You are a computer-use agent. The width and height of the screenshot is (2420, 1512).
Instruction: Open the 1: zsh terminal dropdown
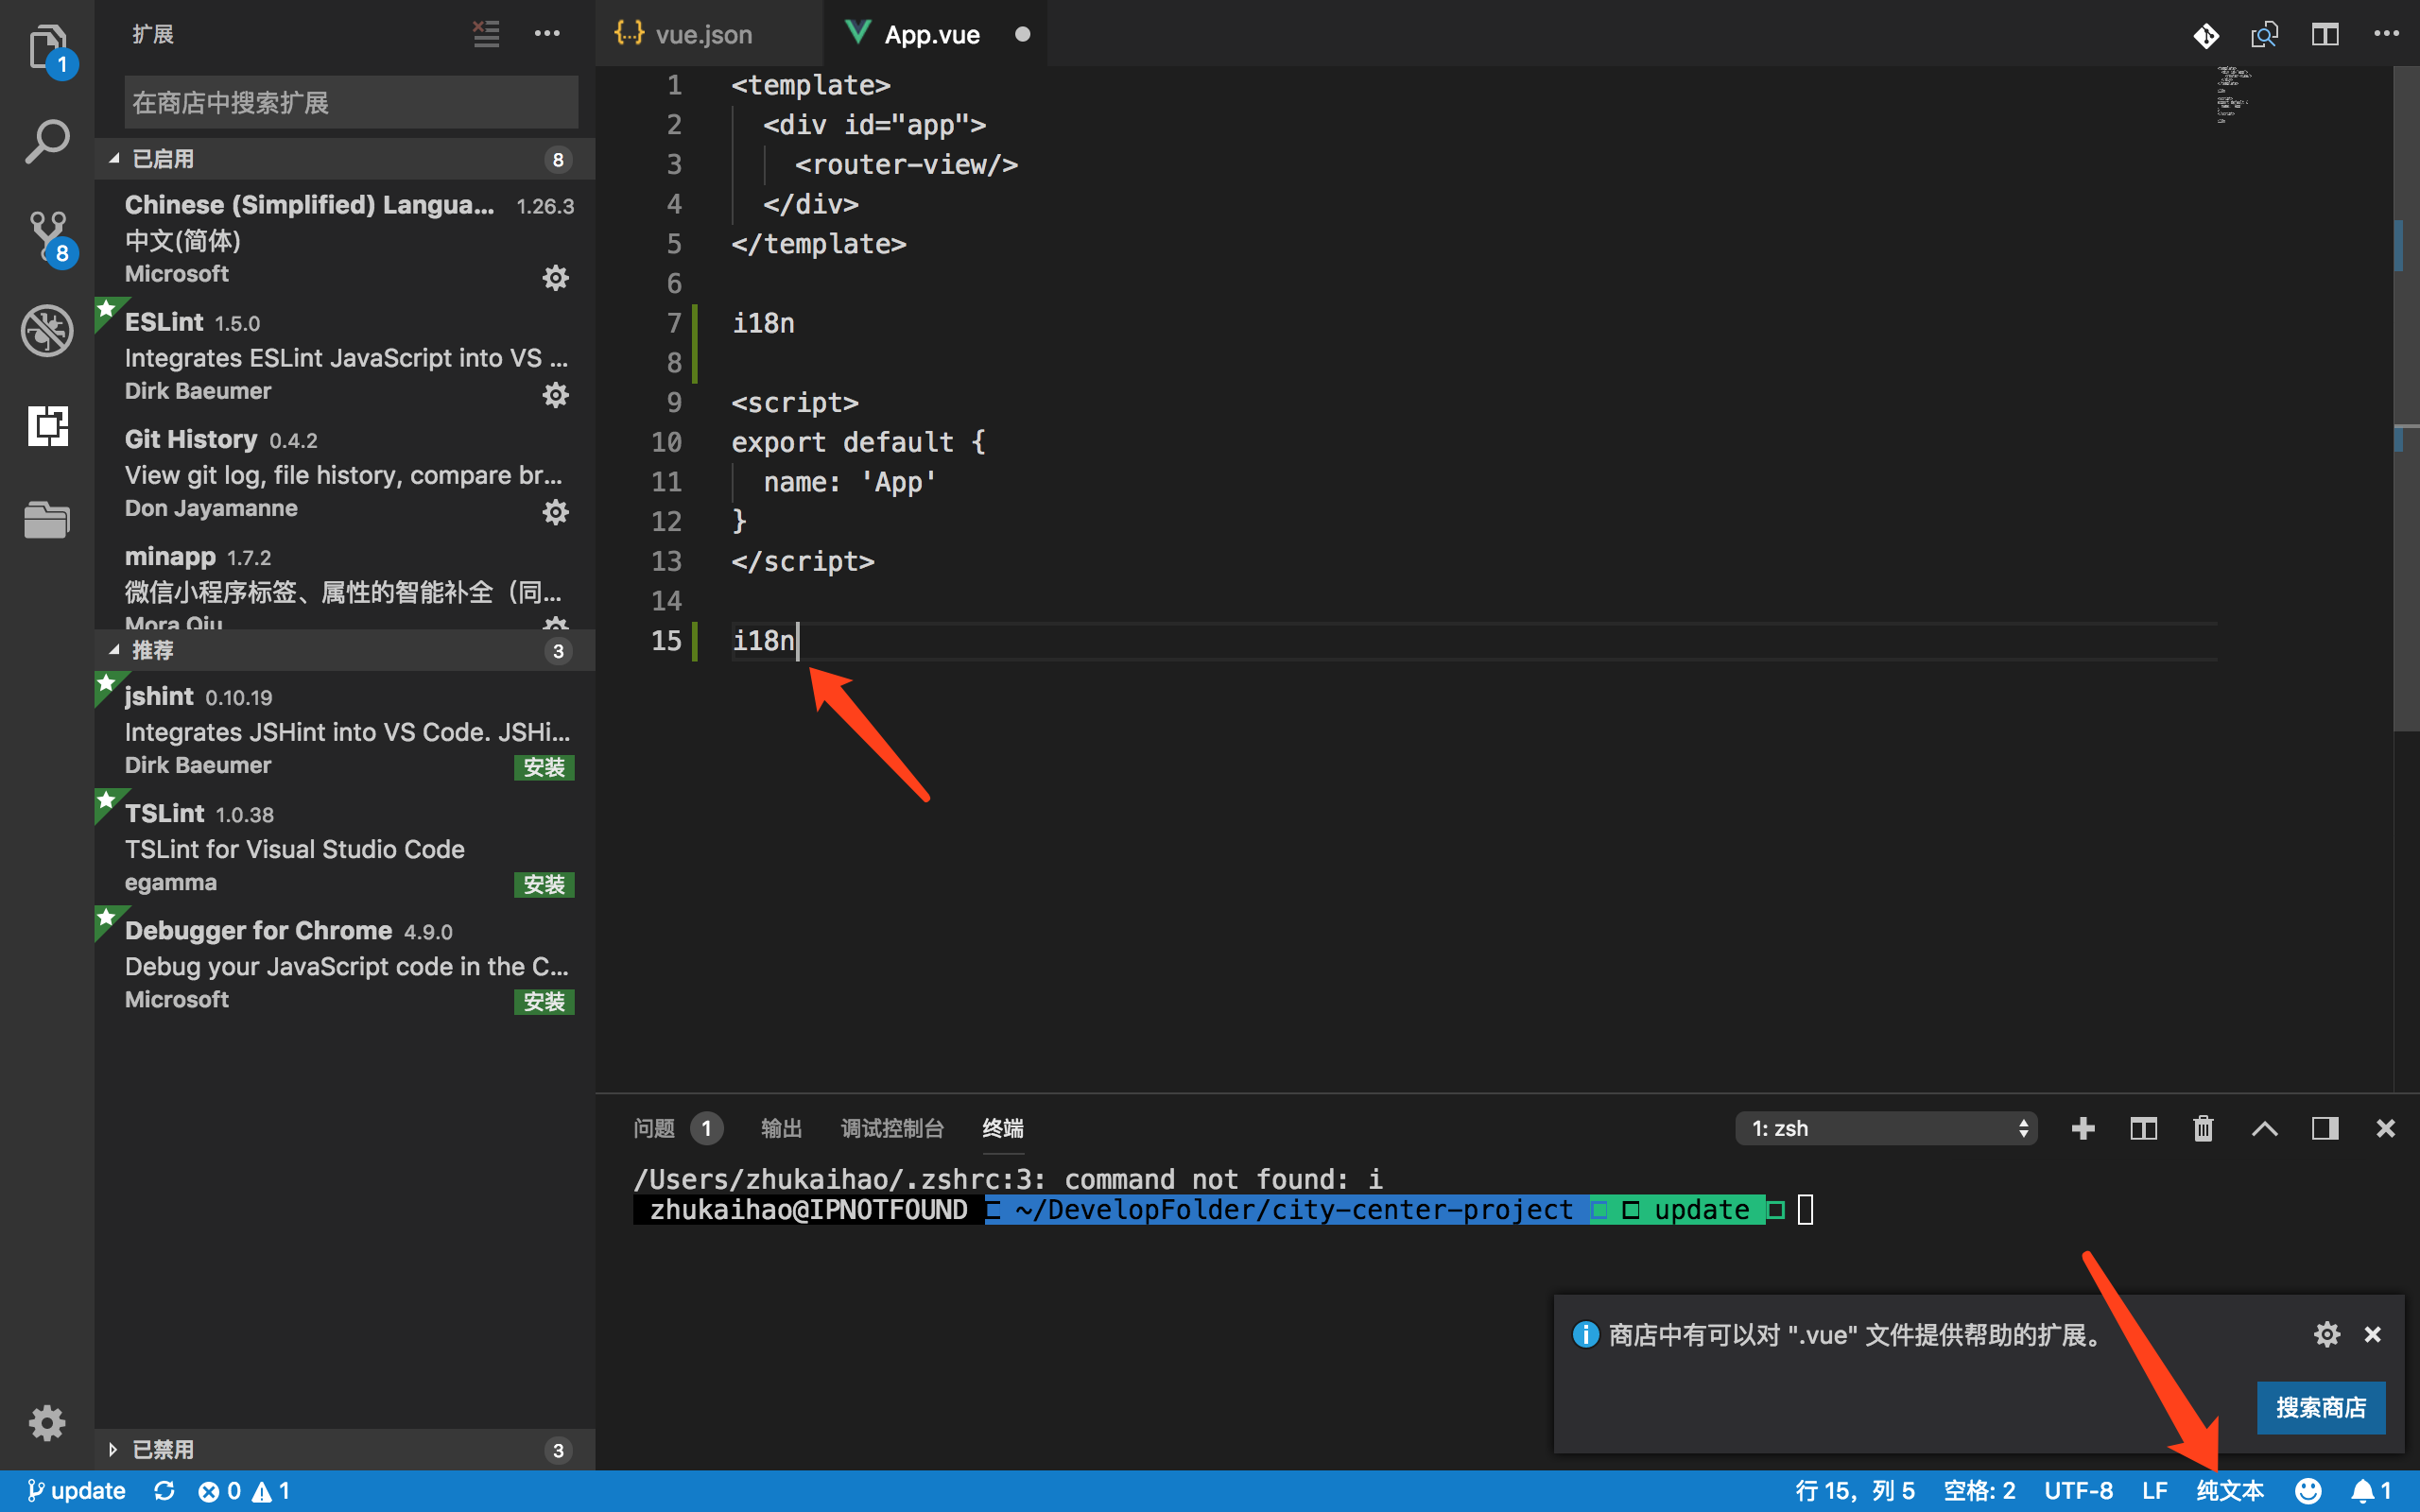click(1885, 1128)
